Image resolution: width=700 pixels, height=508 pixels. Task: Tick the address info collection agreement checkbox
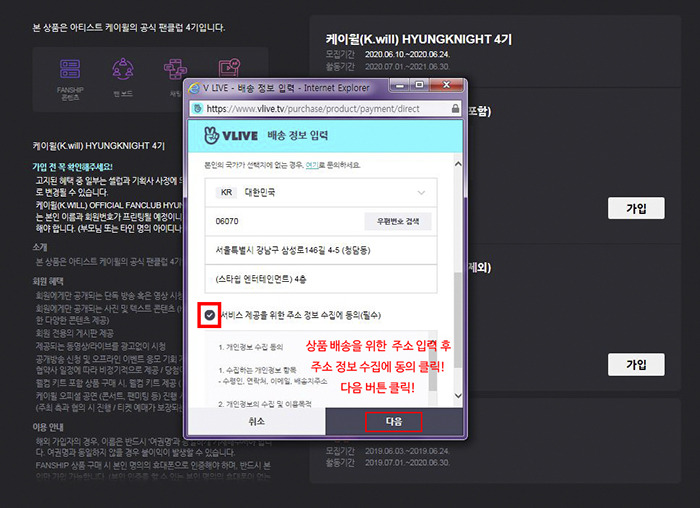pyautogui.click(x=209, y=315)
